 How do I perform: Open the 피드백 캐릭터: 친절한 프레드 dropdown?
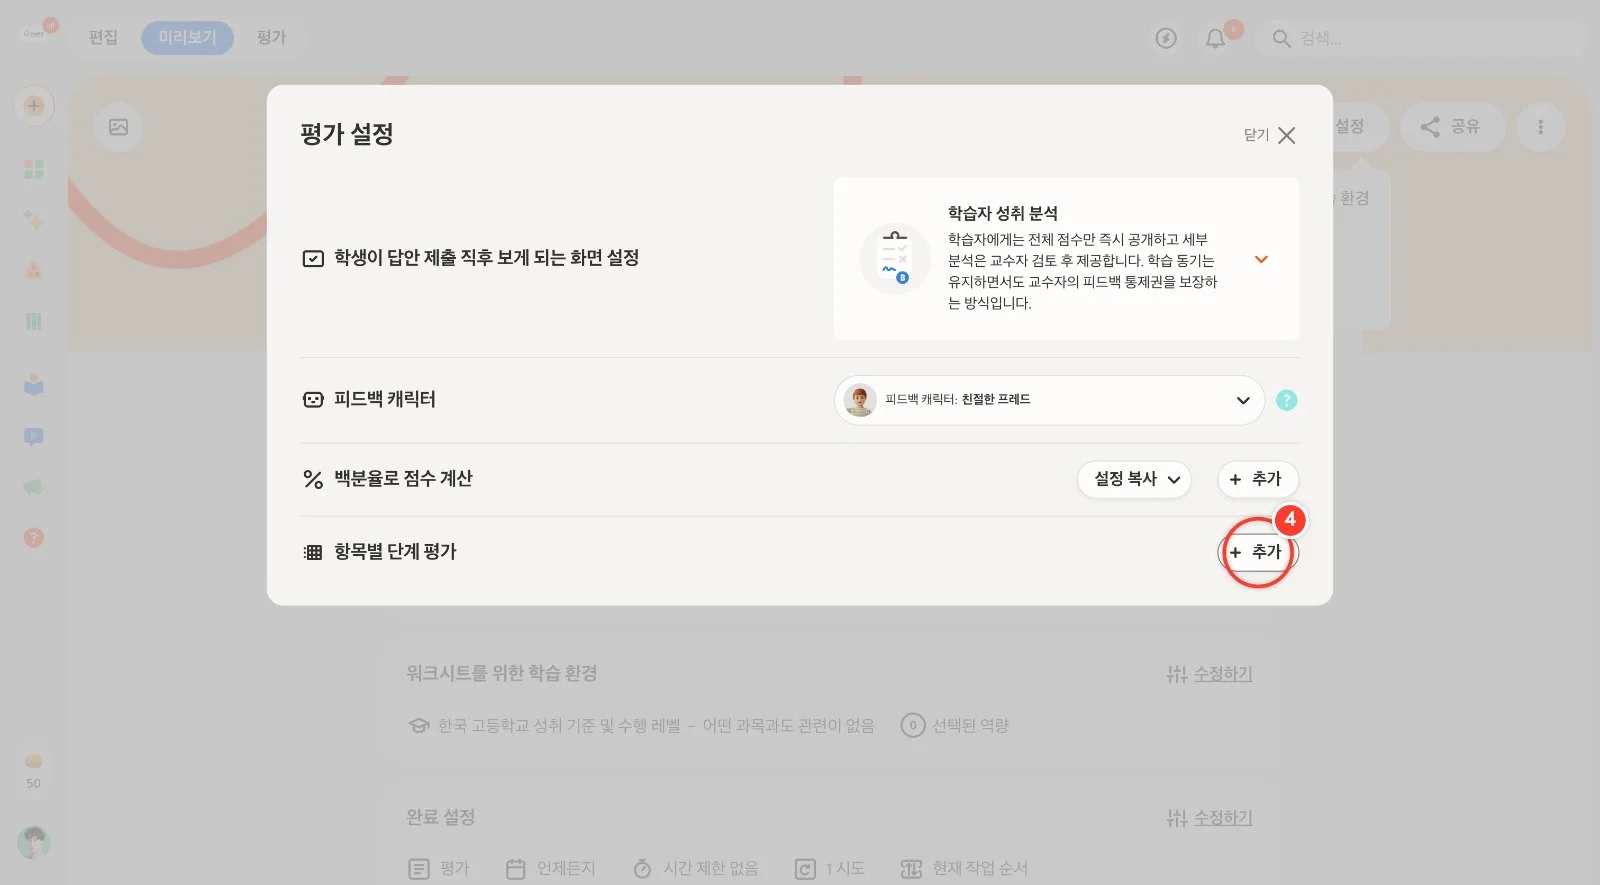(1049, 400)
